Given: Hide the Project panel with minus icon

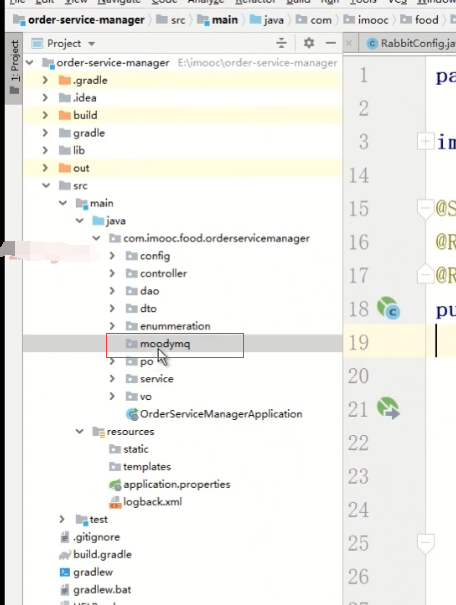Looking at the screenshot, I should (331, 43).
